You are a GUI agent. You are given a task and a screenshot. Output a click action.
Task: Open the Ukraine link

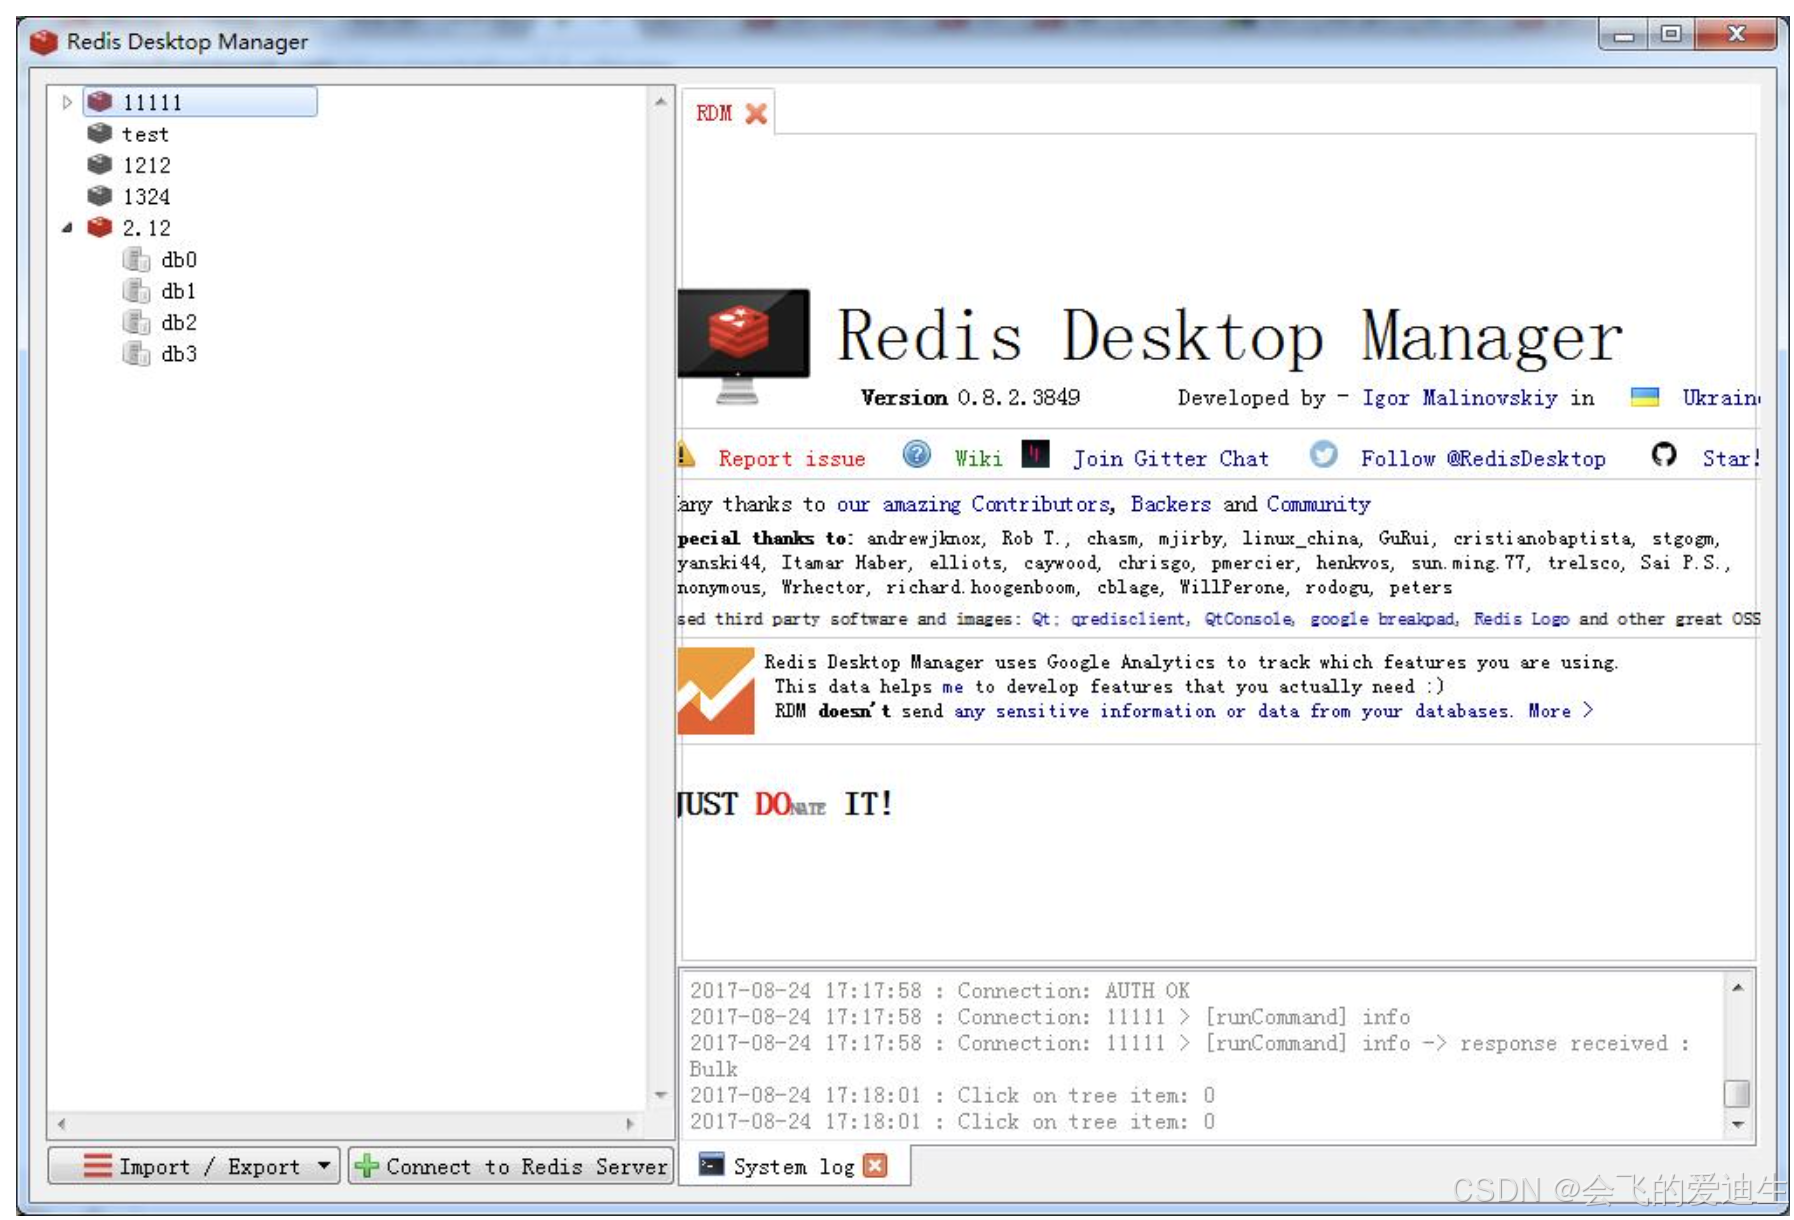pos(1720,398)
